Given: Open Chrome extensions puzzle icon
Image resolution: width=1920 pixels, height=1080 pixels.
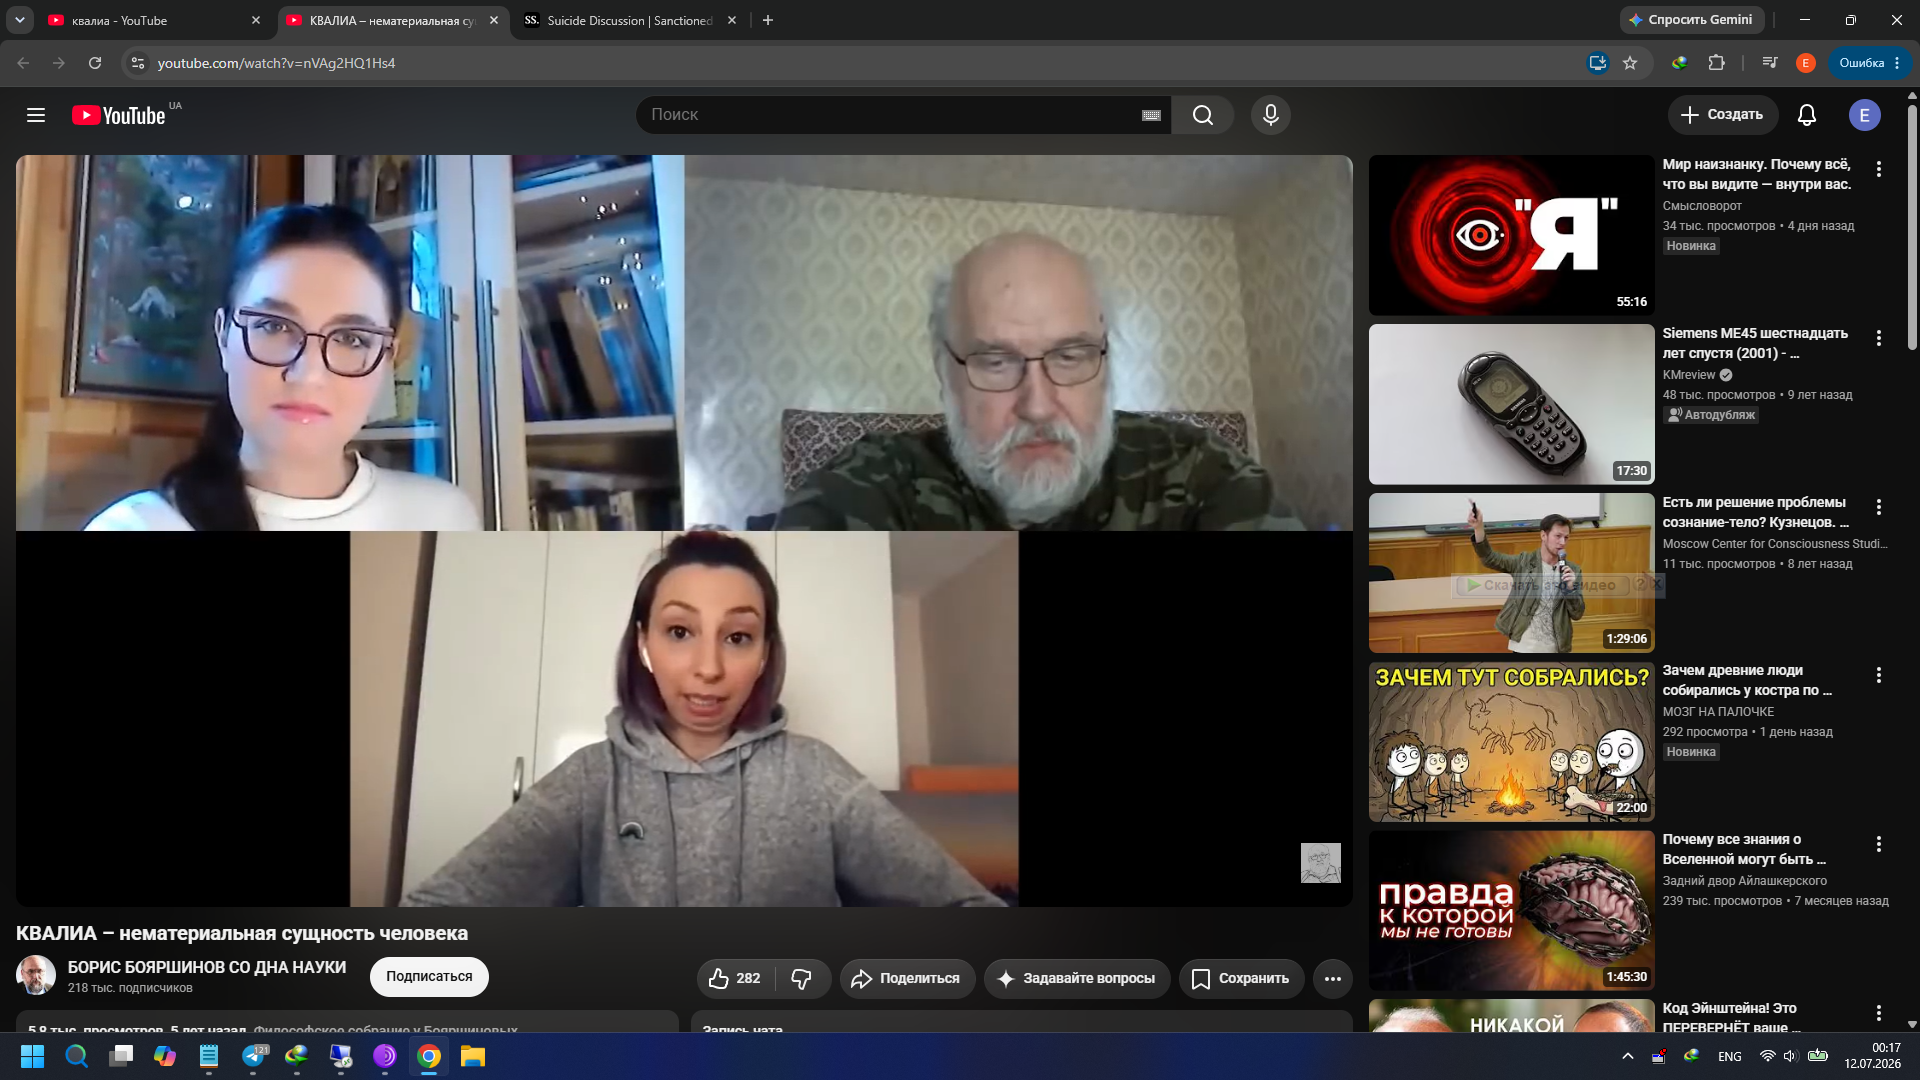Looking at the screenshot, I should click(x=1716, y=63).
